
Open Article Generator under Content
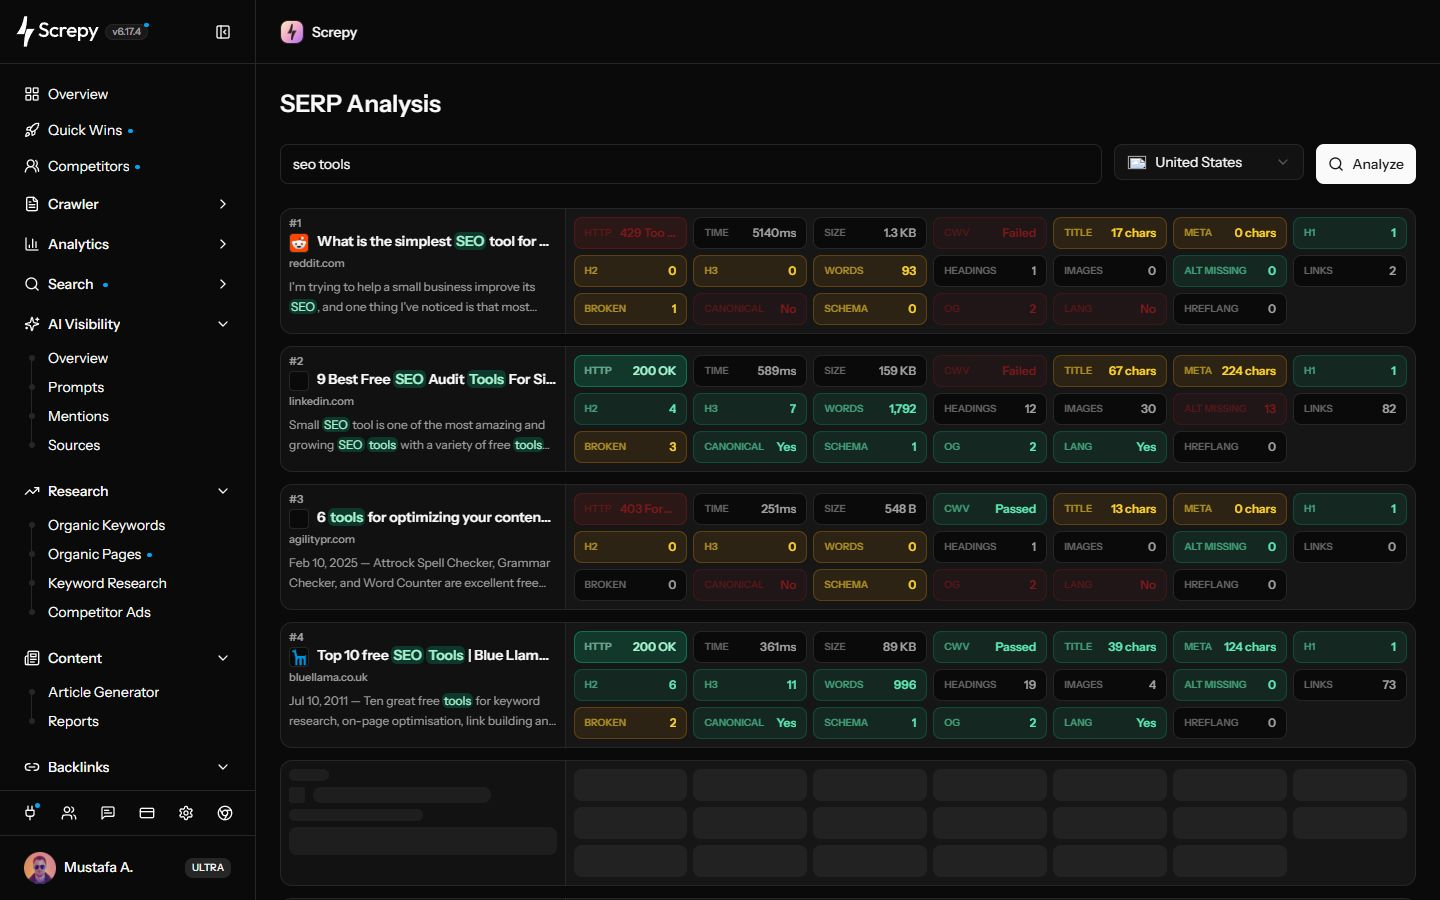coord(103,692)
